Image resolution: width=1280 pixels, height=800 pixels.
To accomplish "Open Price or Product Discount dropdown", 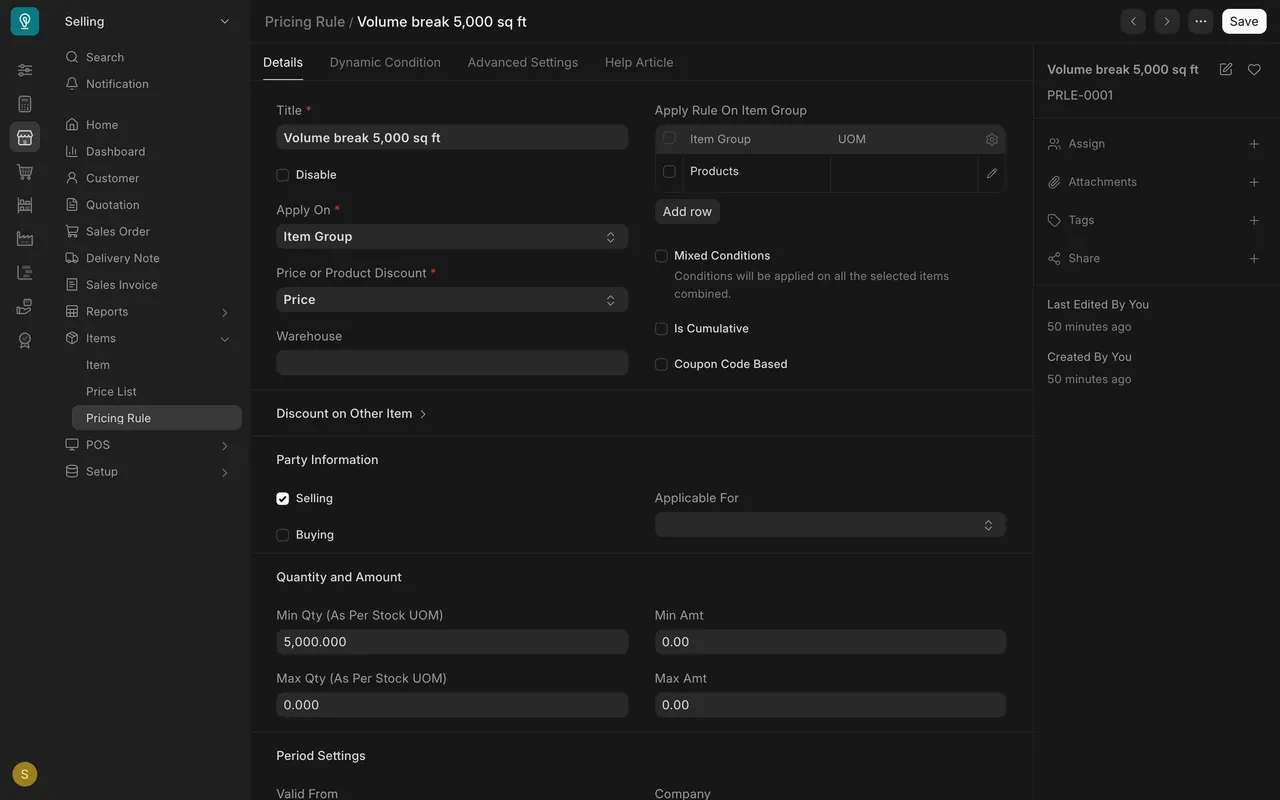I will (452, 300).
